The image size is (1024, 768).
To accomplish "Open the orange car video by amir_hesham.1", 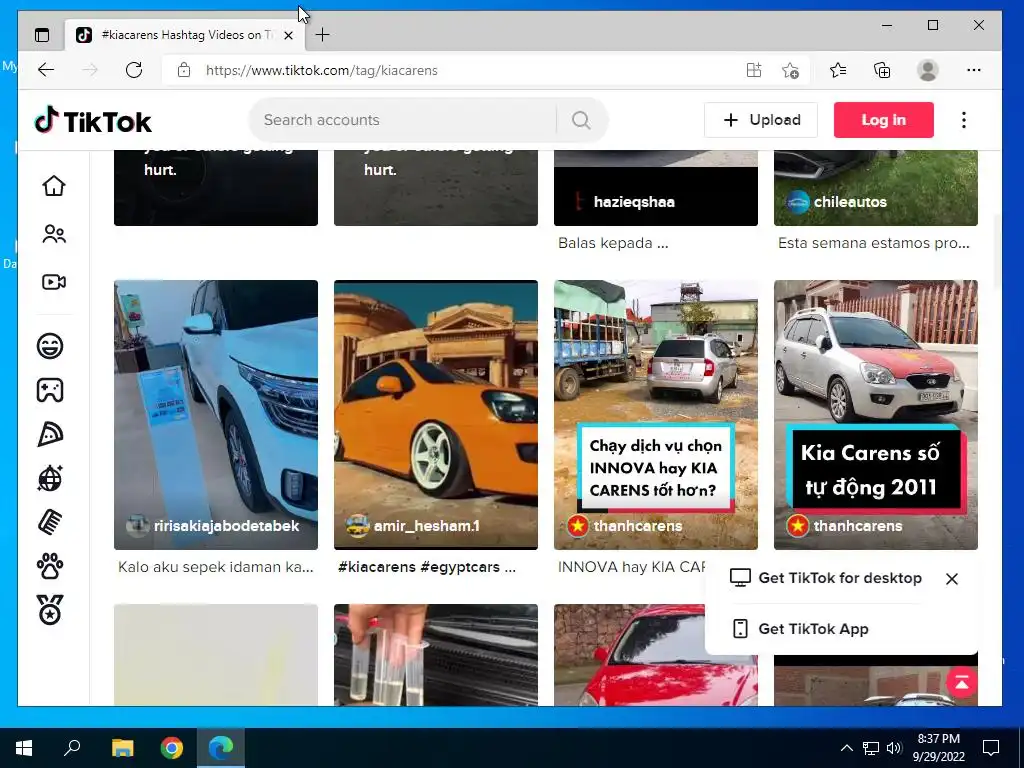I will coord(436,415).
